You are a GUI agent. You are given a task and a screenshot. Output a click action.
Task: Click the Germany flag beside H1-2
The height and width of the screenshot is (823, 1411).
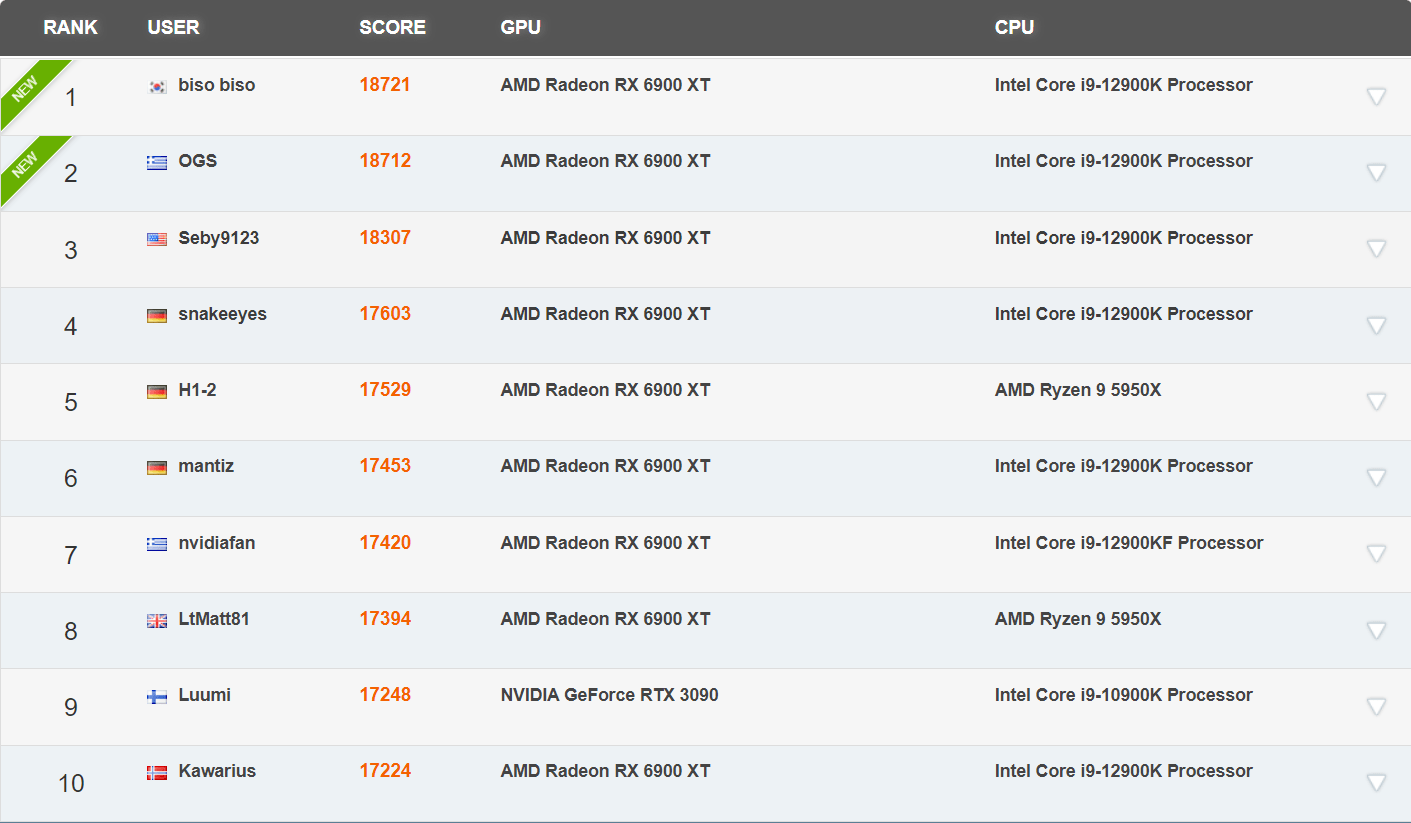(157, 390)
